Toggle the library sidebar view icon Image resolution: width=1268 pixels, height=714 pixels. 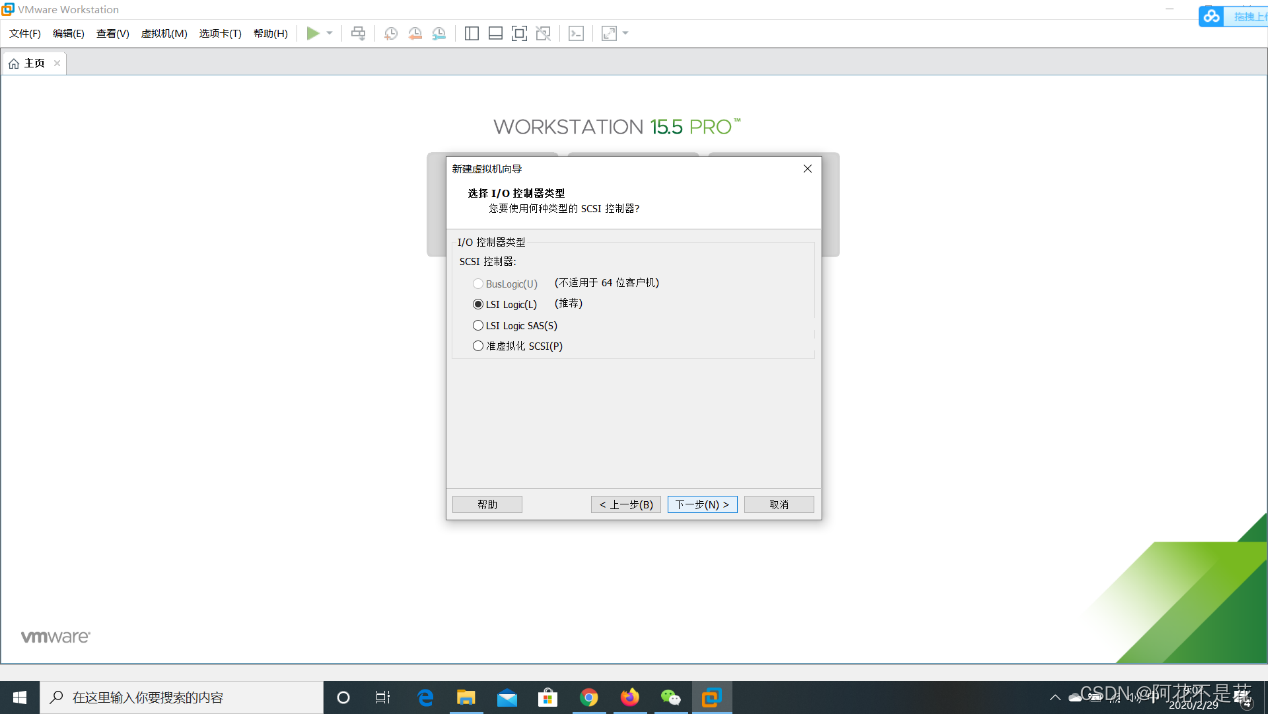(472, 33)
